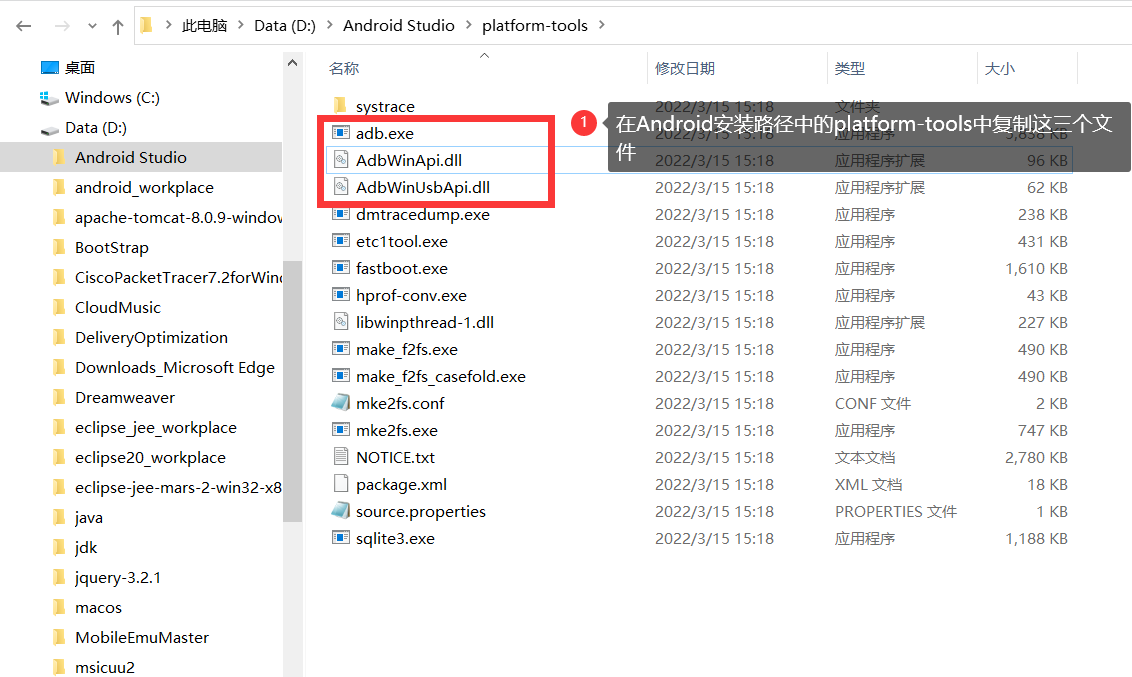1132x677 pixels.
Task: Click the mke2fs.exe file icon
Action: tap(341, 429)
